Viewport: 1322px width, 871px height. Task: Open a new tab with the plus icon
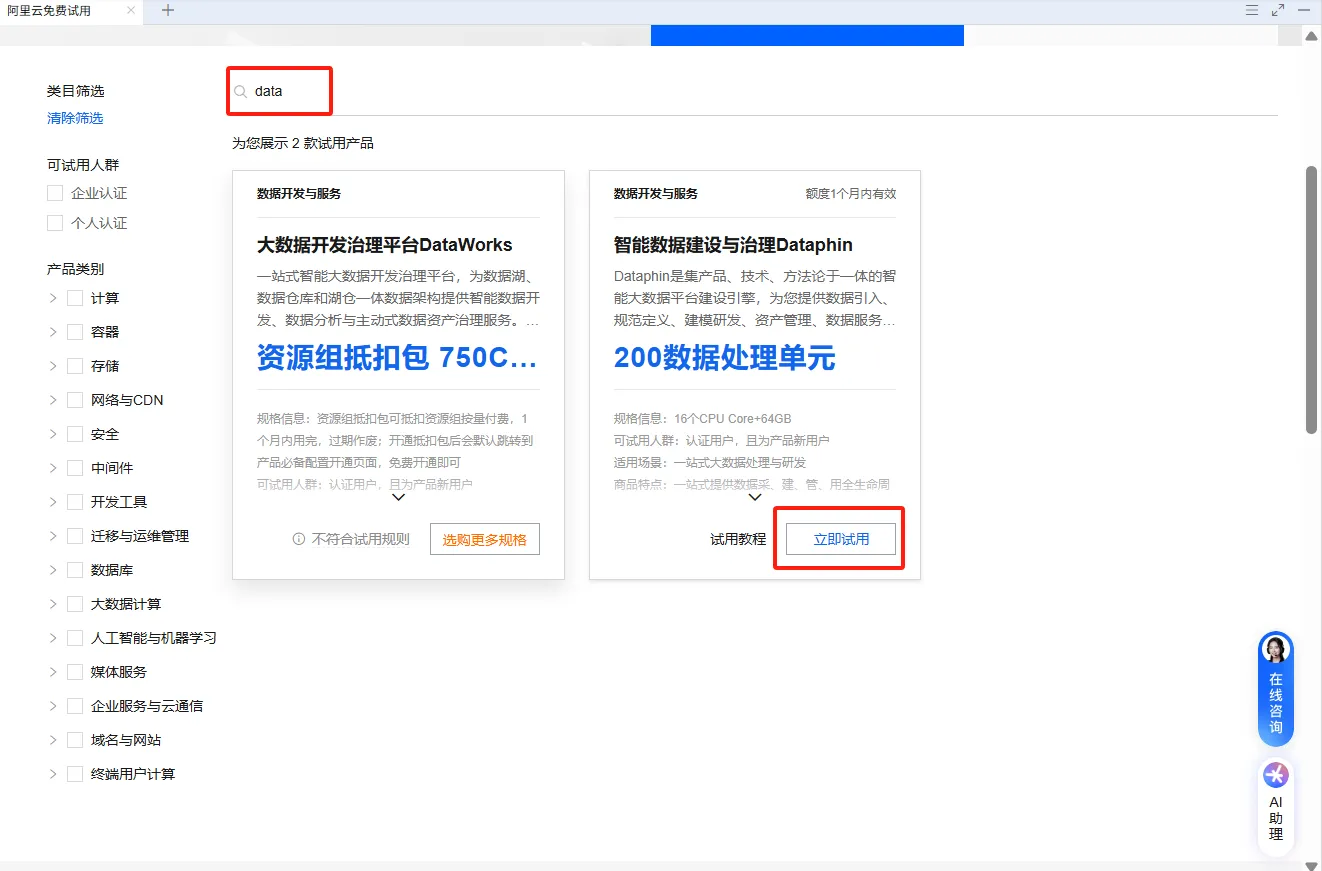tap(168, 11)
